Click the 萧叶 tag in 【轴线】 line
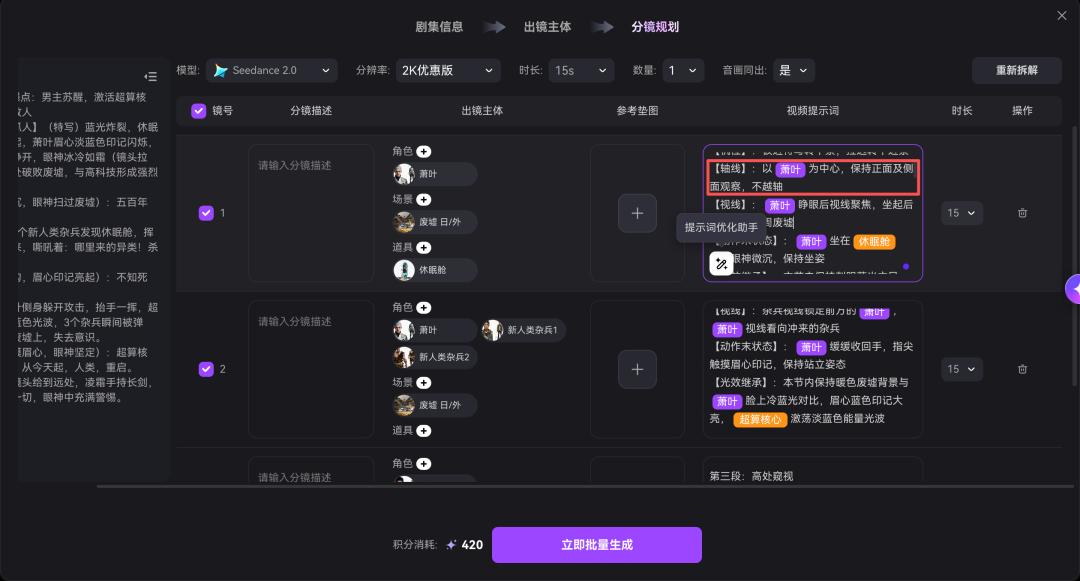Screen dimensions: 1080x581 790,169
